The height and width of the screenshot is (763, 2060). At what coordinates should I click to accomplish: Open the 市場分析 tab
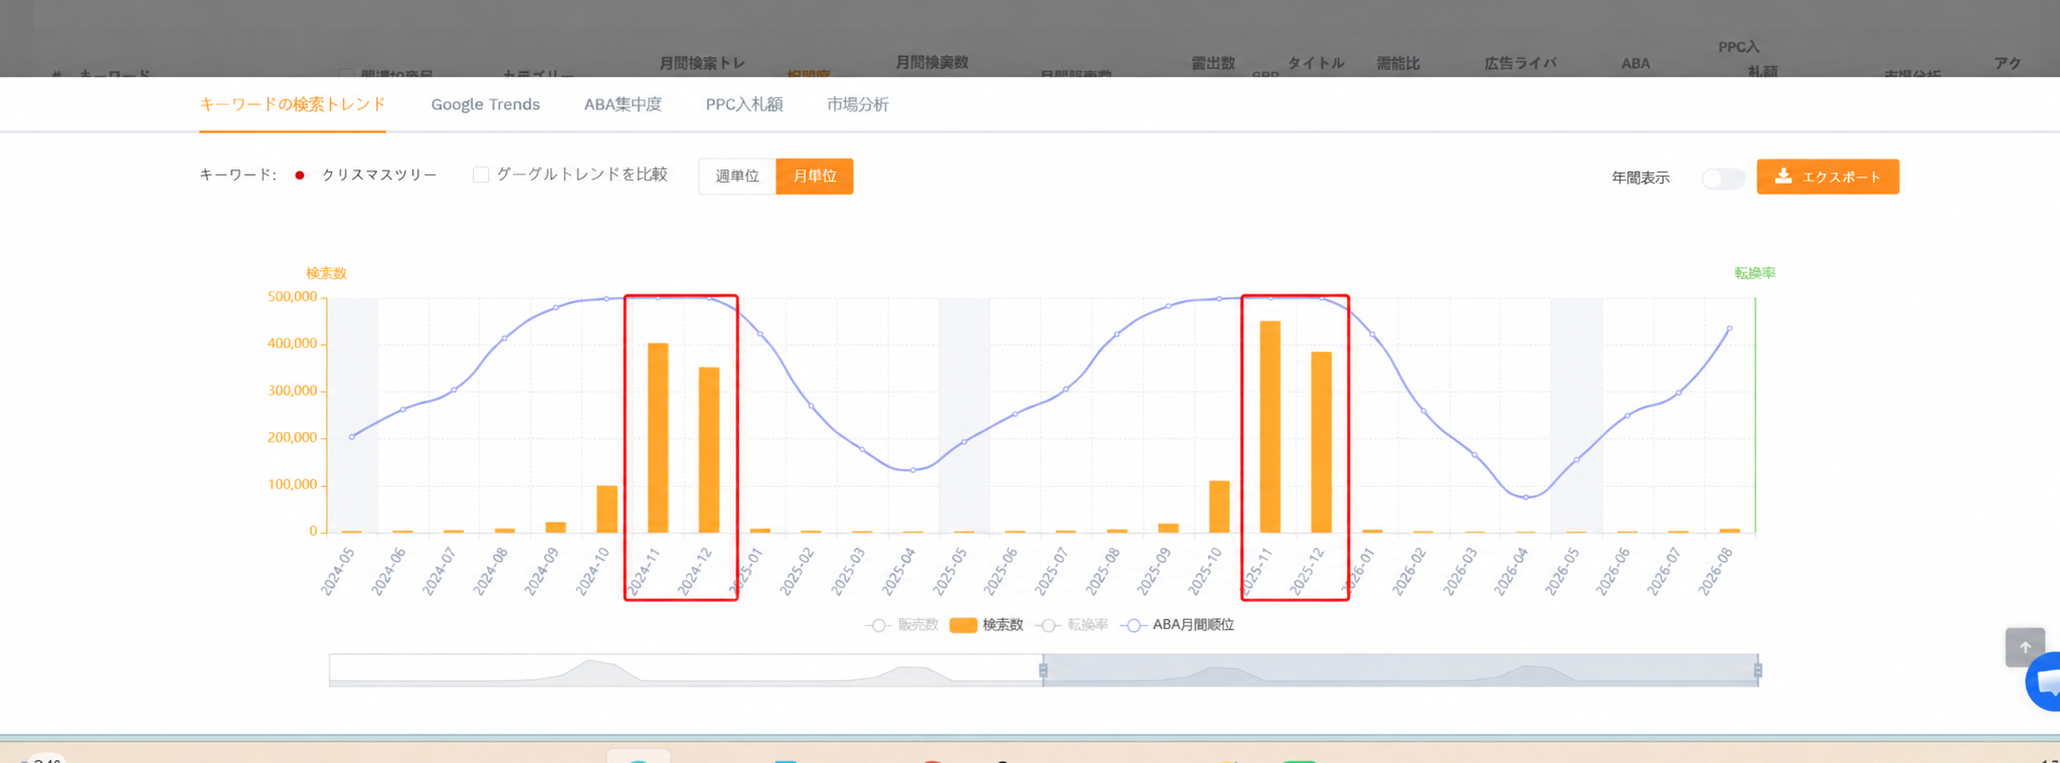(x=858, y=104)
